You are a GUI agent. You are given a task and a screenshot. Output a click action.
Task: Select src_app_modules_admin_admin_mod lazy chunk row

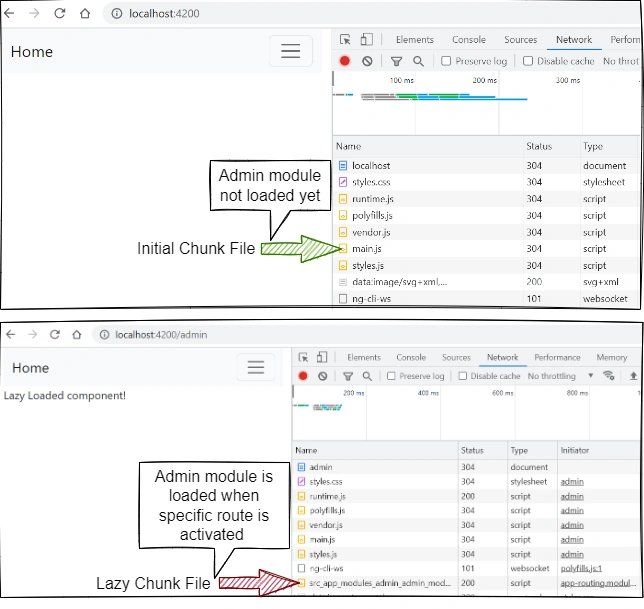coord(466,583)
